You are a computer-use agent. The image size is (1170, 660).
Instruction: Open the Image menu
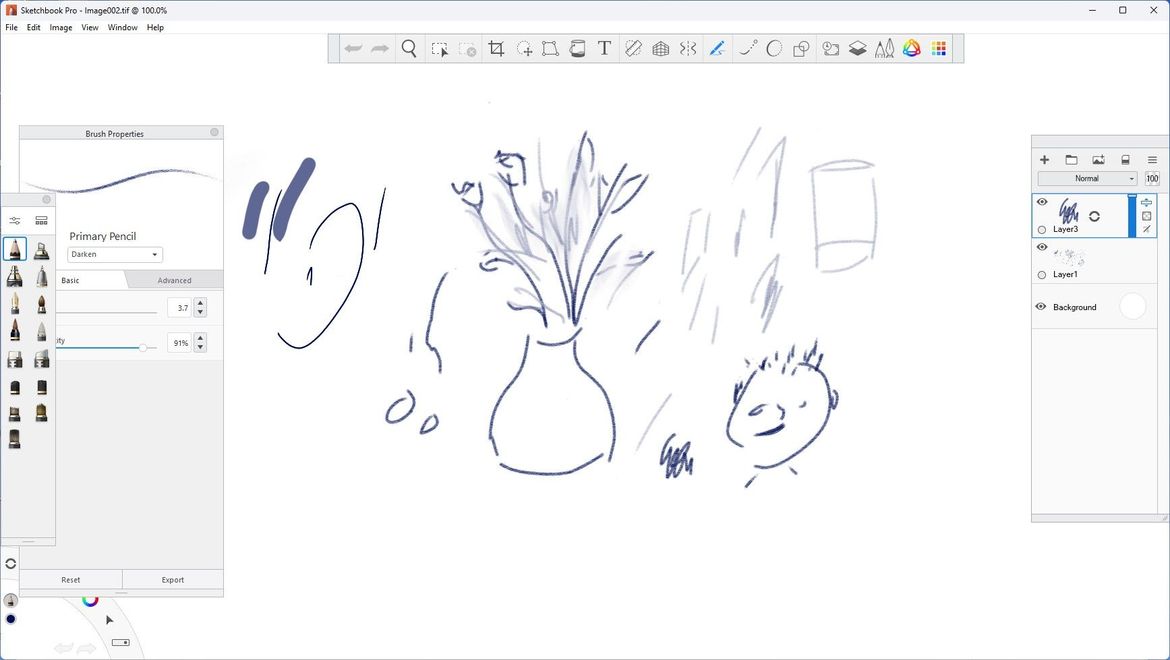[60, 27]
